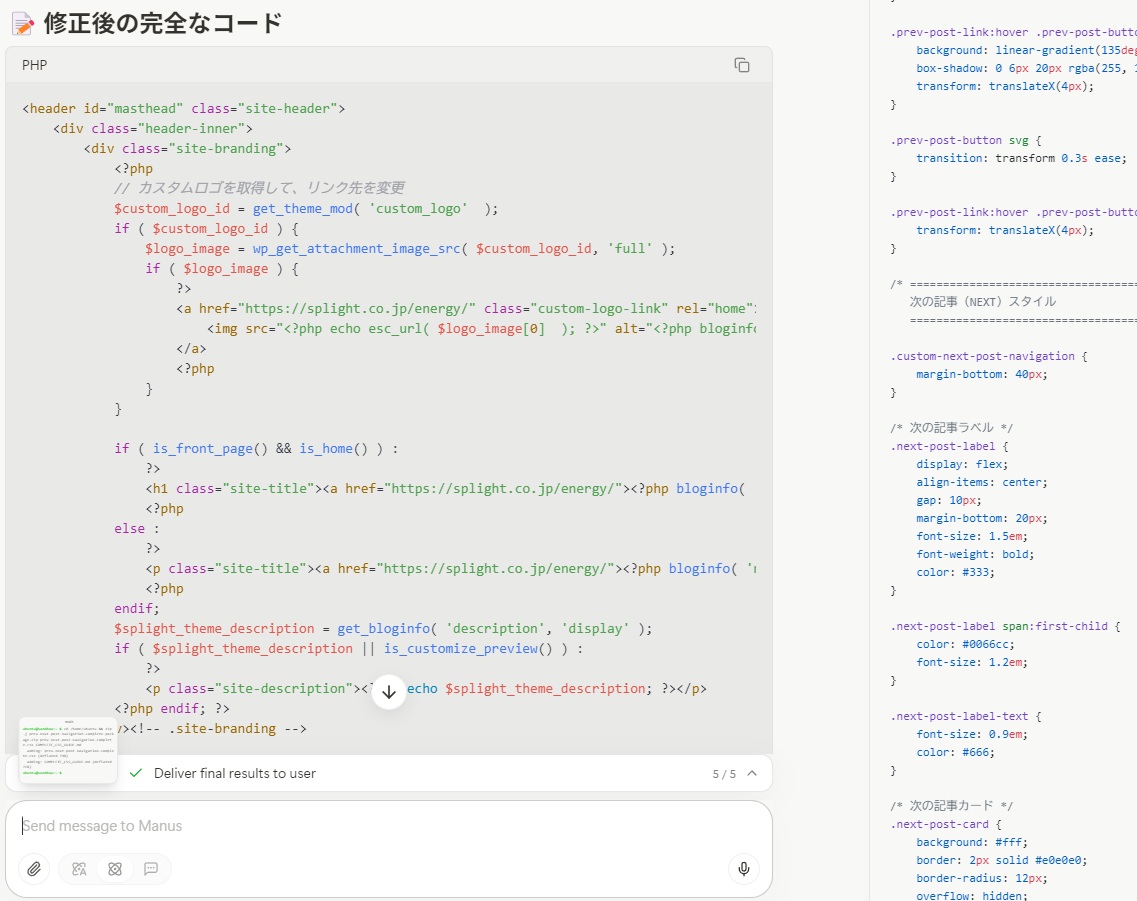Collapse the task progress chevron
This screenshot has width=1137, height=901.
coord(752,773)
